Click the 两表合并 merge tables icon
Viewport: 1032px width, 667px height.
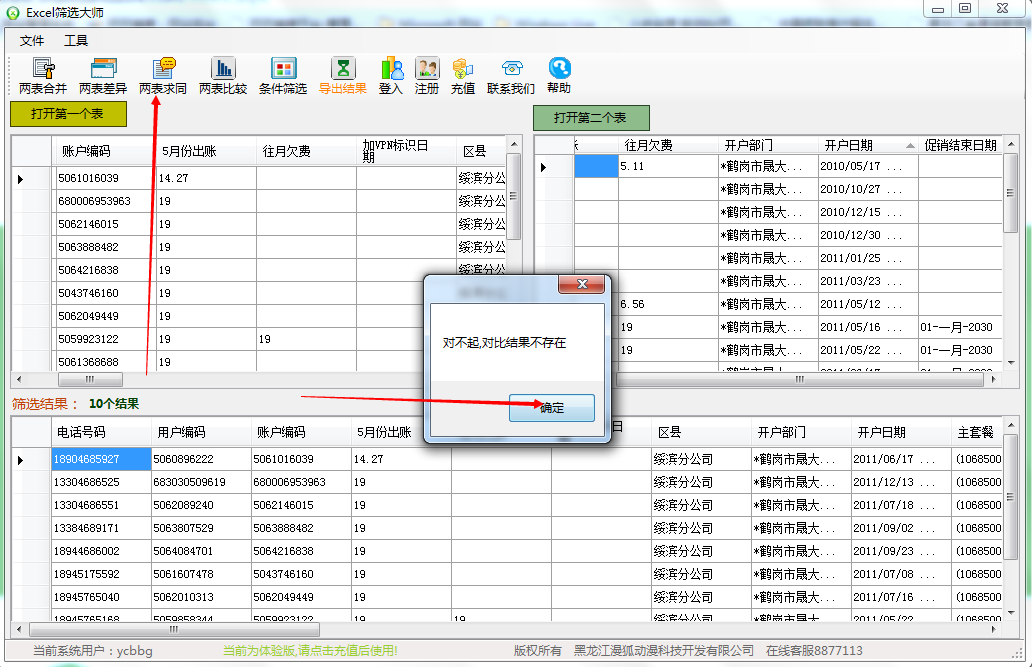[43, 76]
